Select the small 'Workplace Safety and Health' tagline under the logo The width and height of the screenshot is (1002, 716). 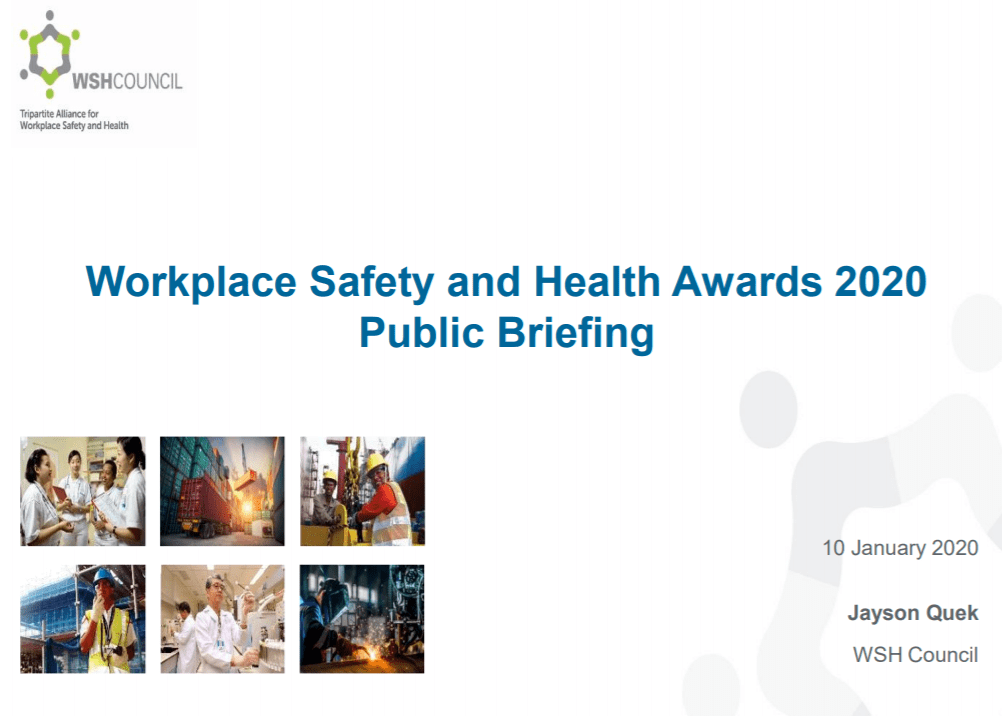pos(74,126)
